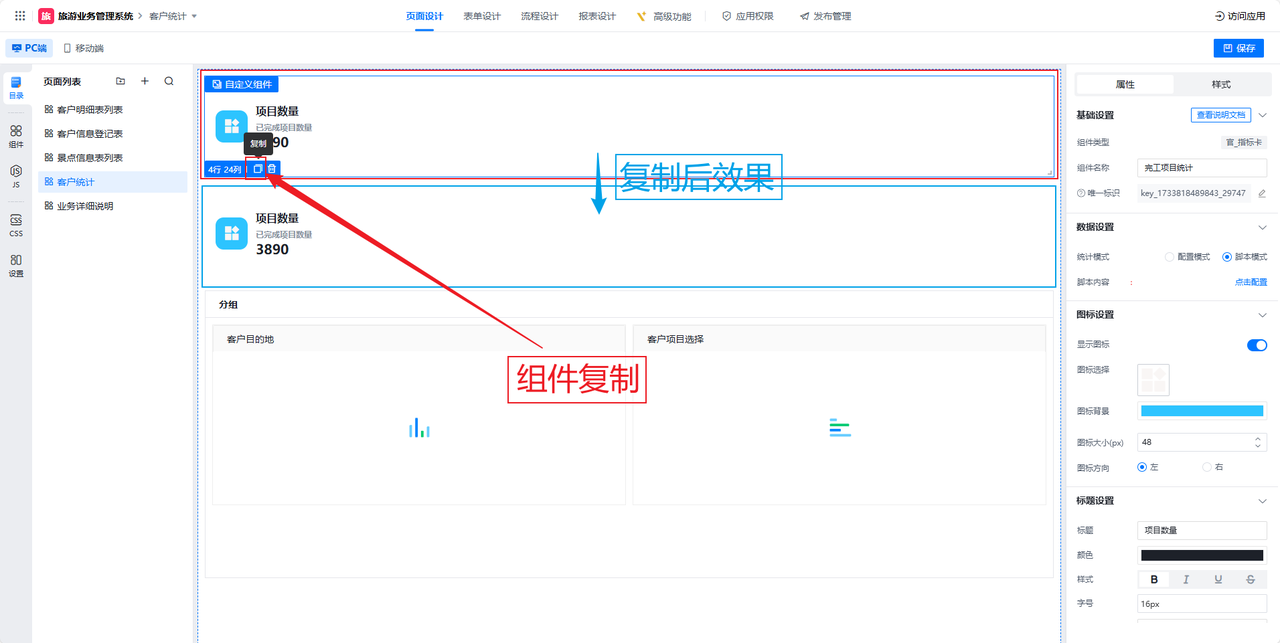
Task: Click the 图标背景 blue color swatch
Action: pos(1202,411)
